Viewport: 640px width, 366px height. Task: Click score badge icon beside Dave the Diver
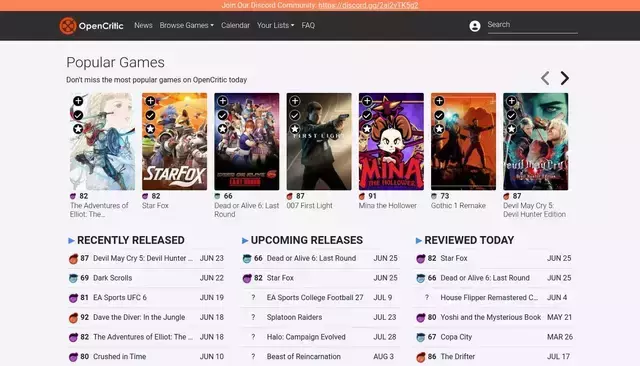[x=73, y=317]
